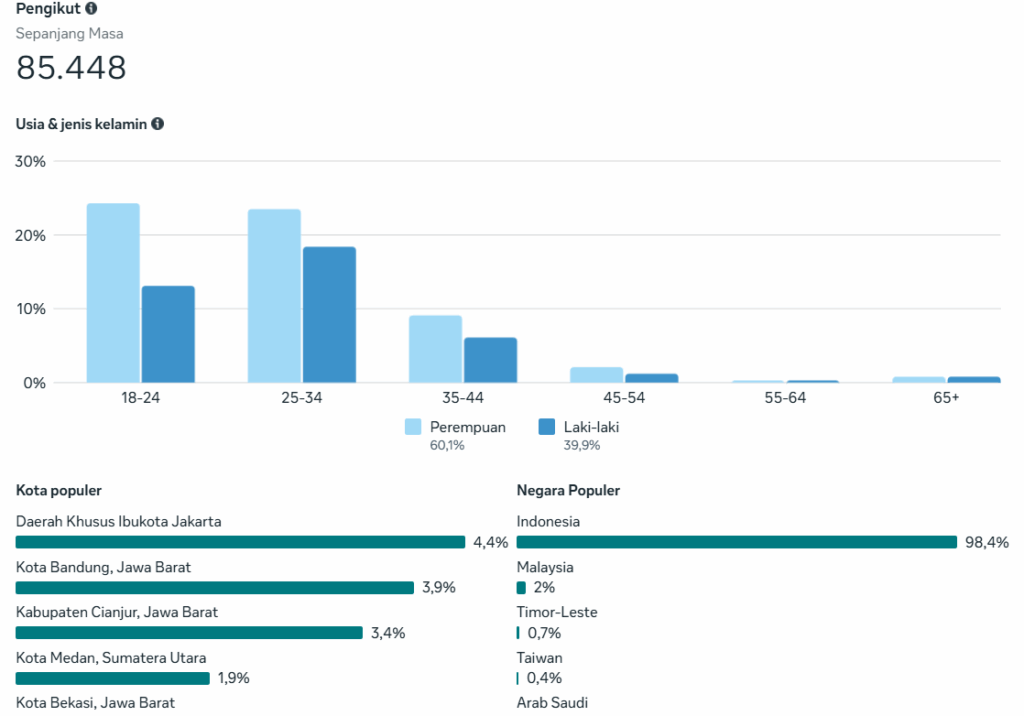
Task: Click the 60,1% value under Perempuan
Action: 447,445
